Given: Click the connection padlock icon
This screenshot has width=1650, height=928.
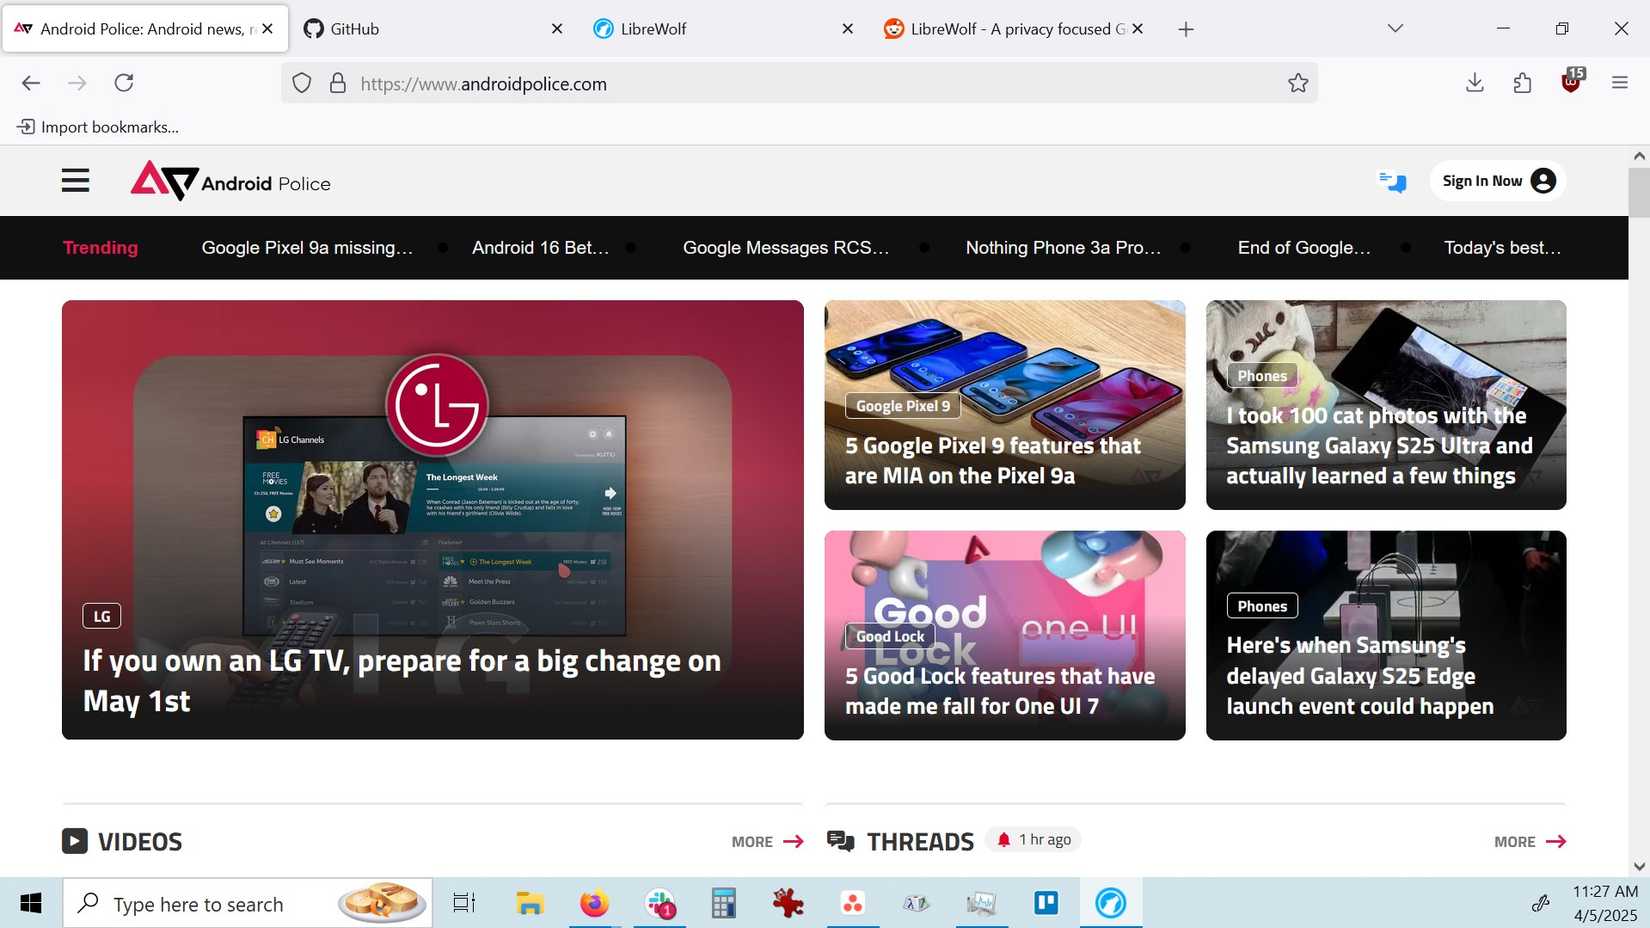Looking at the screenshot, I should tap(337, 83).
